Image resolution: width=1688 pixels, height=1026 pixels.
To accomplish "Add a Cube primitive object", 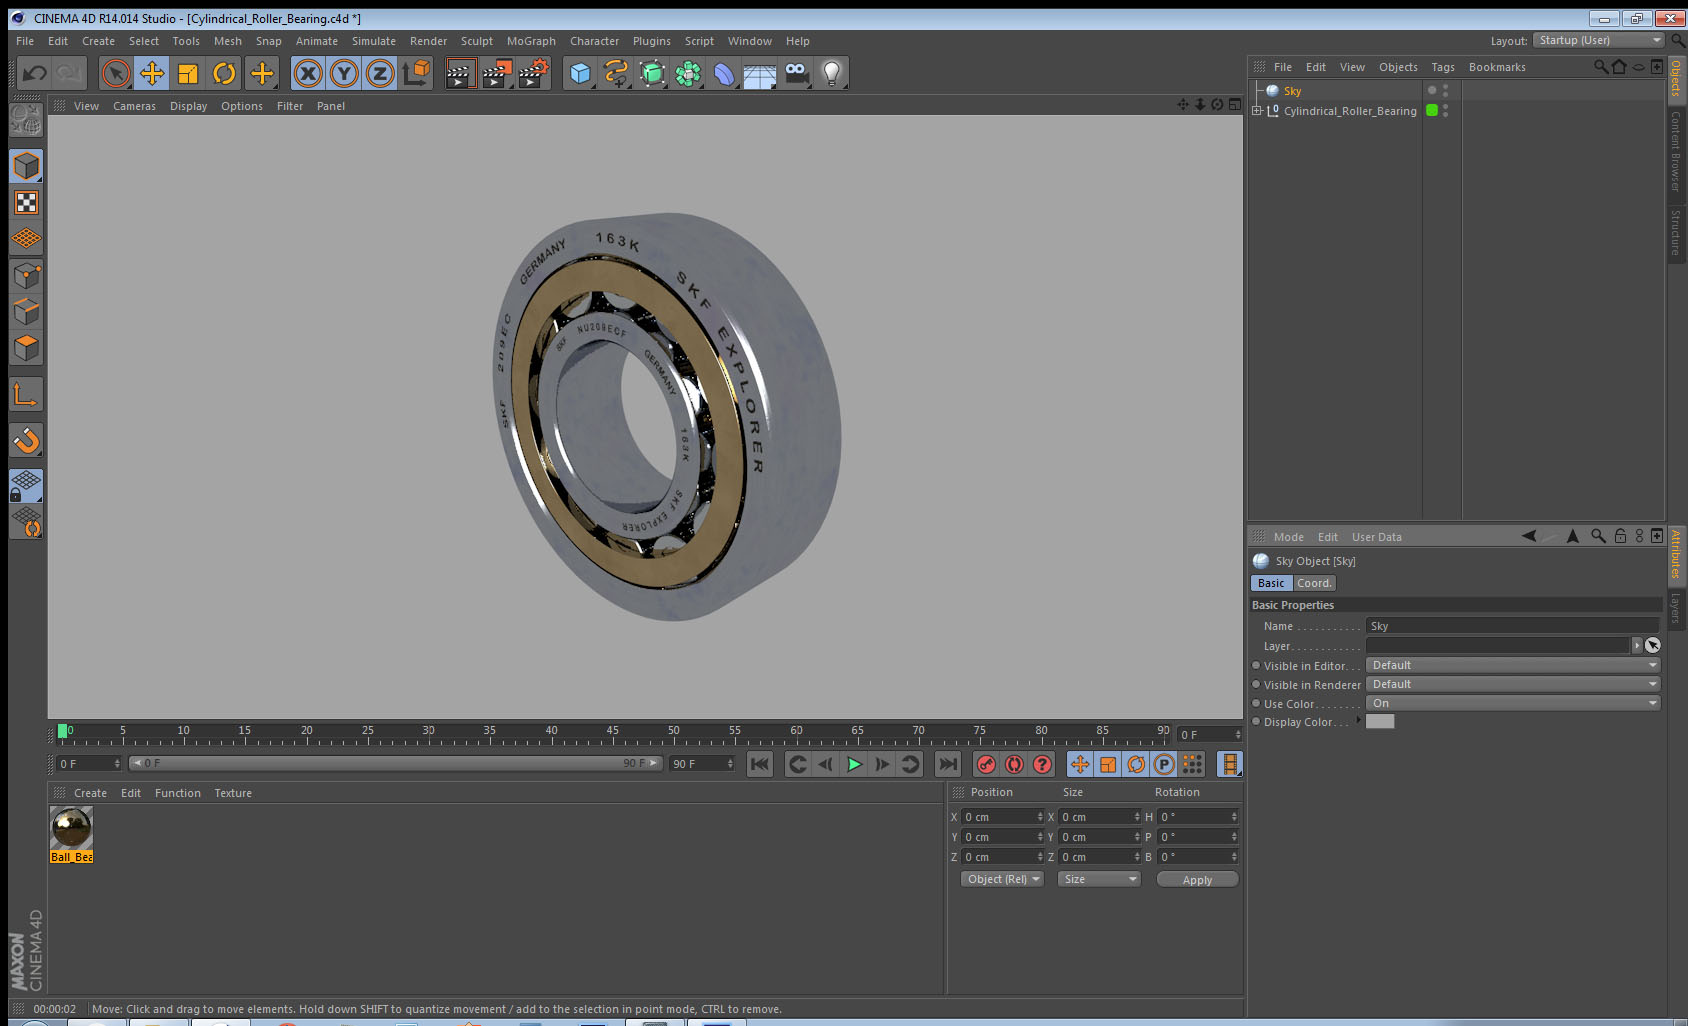I will click(580, 73).
